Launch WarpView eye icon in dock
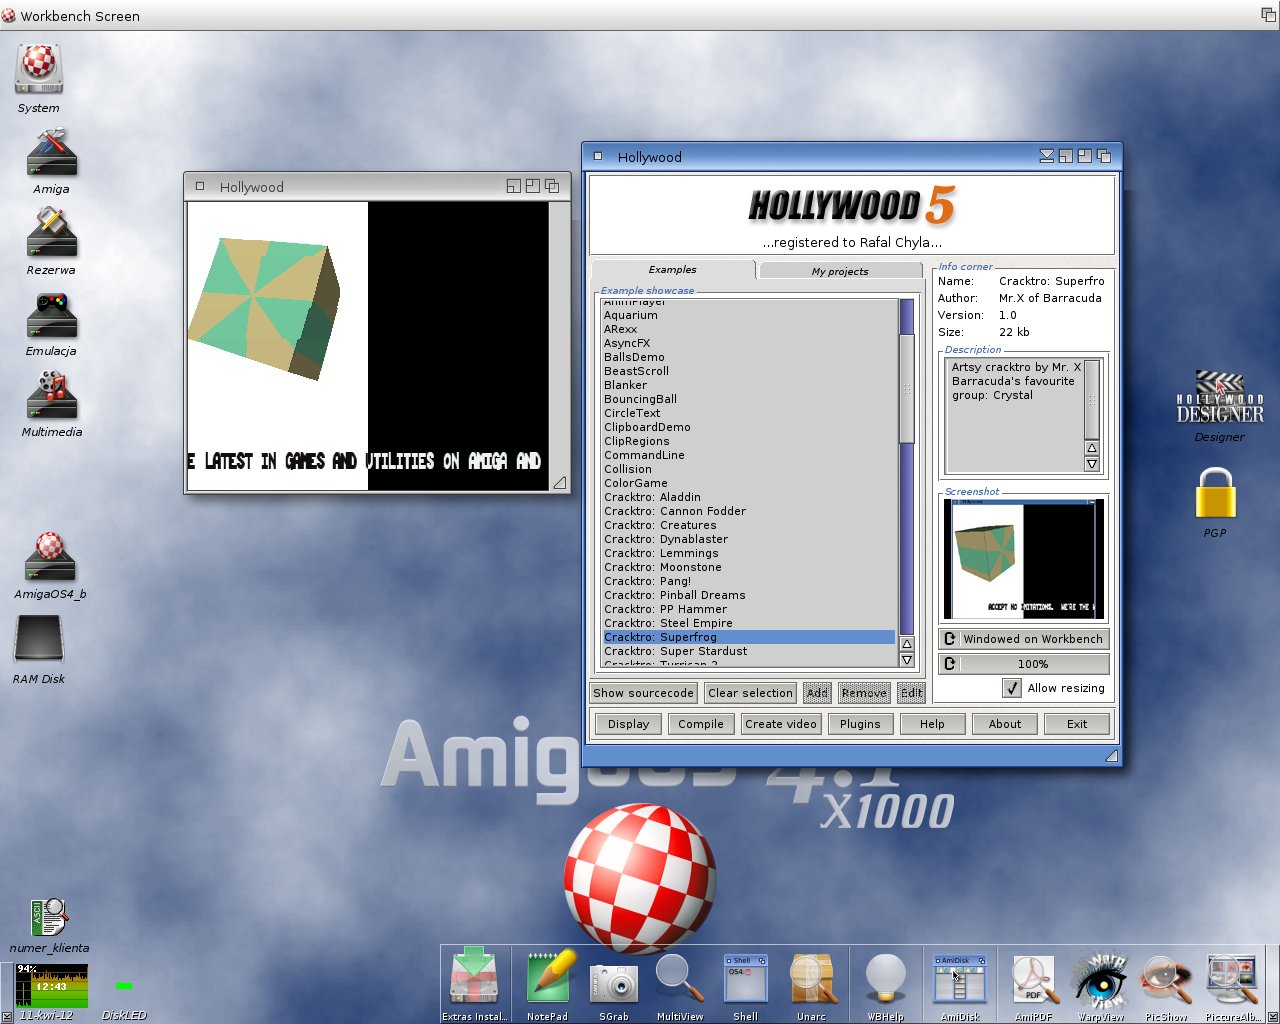 1100,979
